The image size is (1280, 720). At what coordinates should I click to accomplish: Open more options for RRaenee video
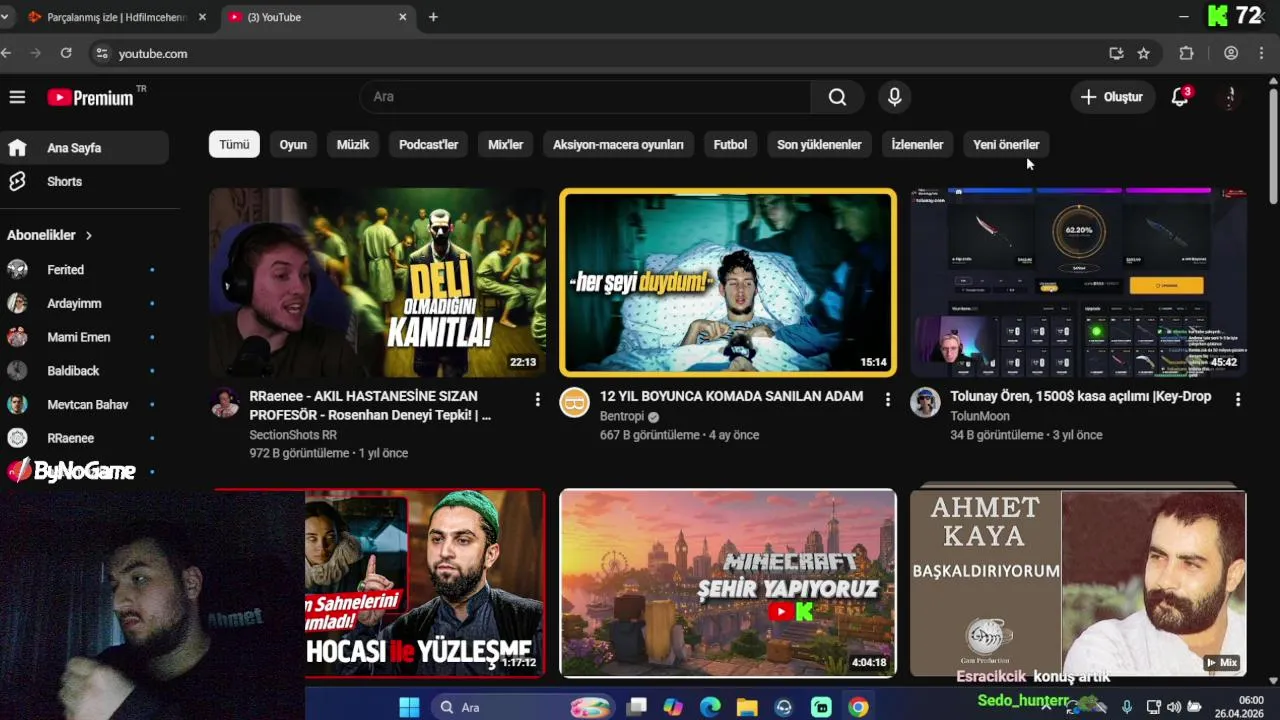coord(537,400)
